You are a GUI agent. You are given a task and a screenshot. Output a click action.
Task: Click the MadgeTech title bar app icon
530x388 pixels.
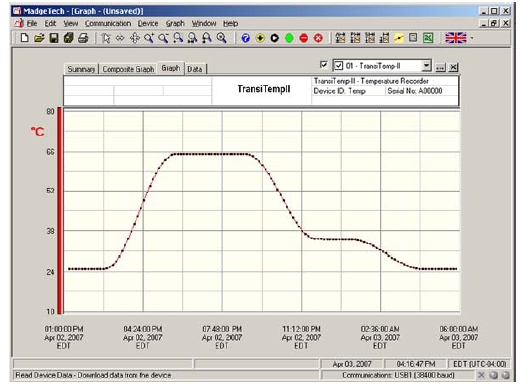click(x=17, y=11)
